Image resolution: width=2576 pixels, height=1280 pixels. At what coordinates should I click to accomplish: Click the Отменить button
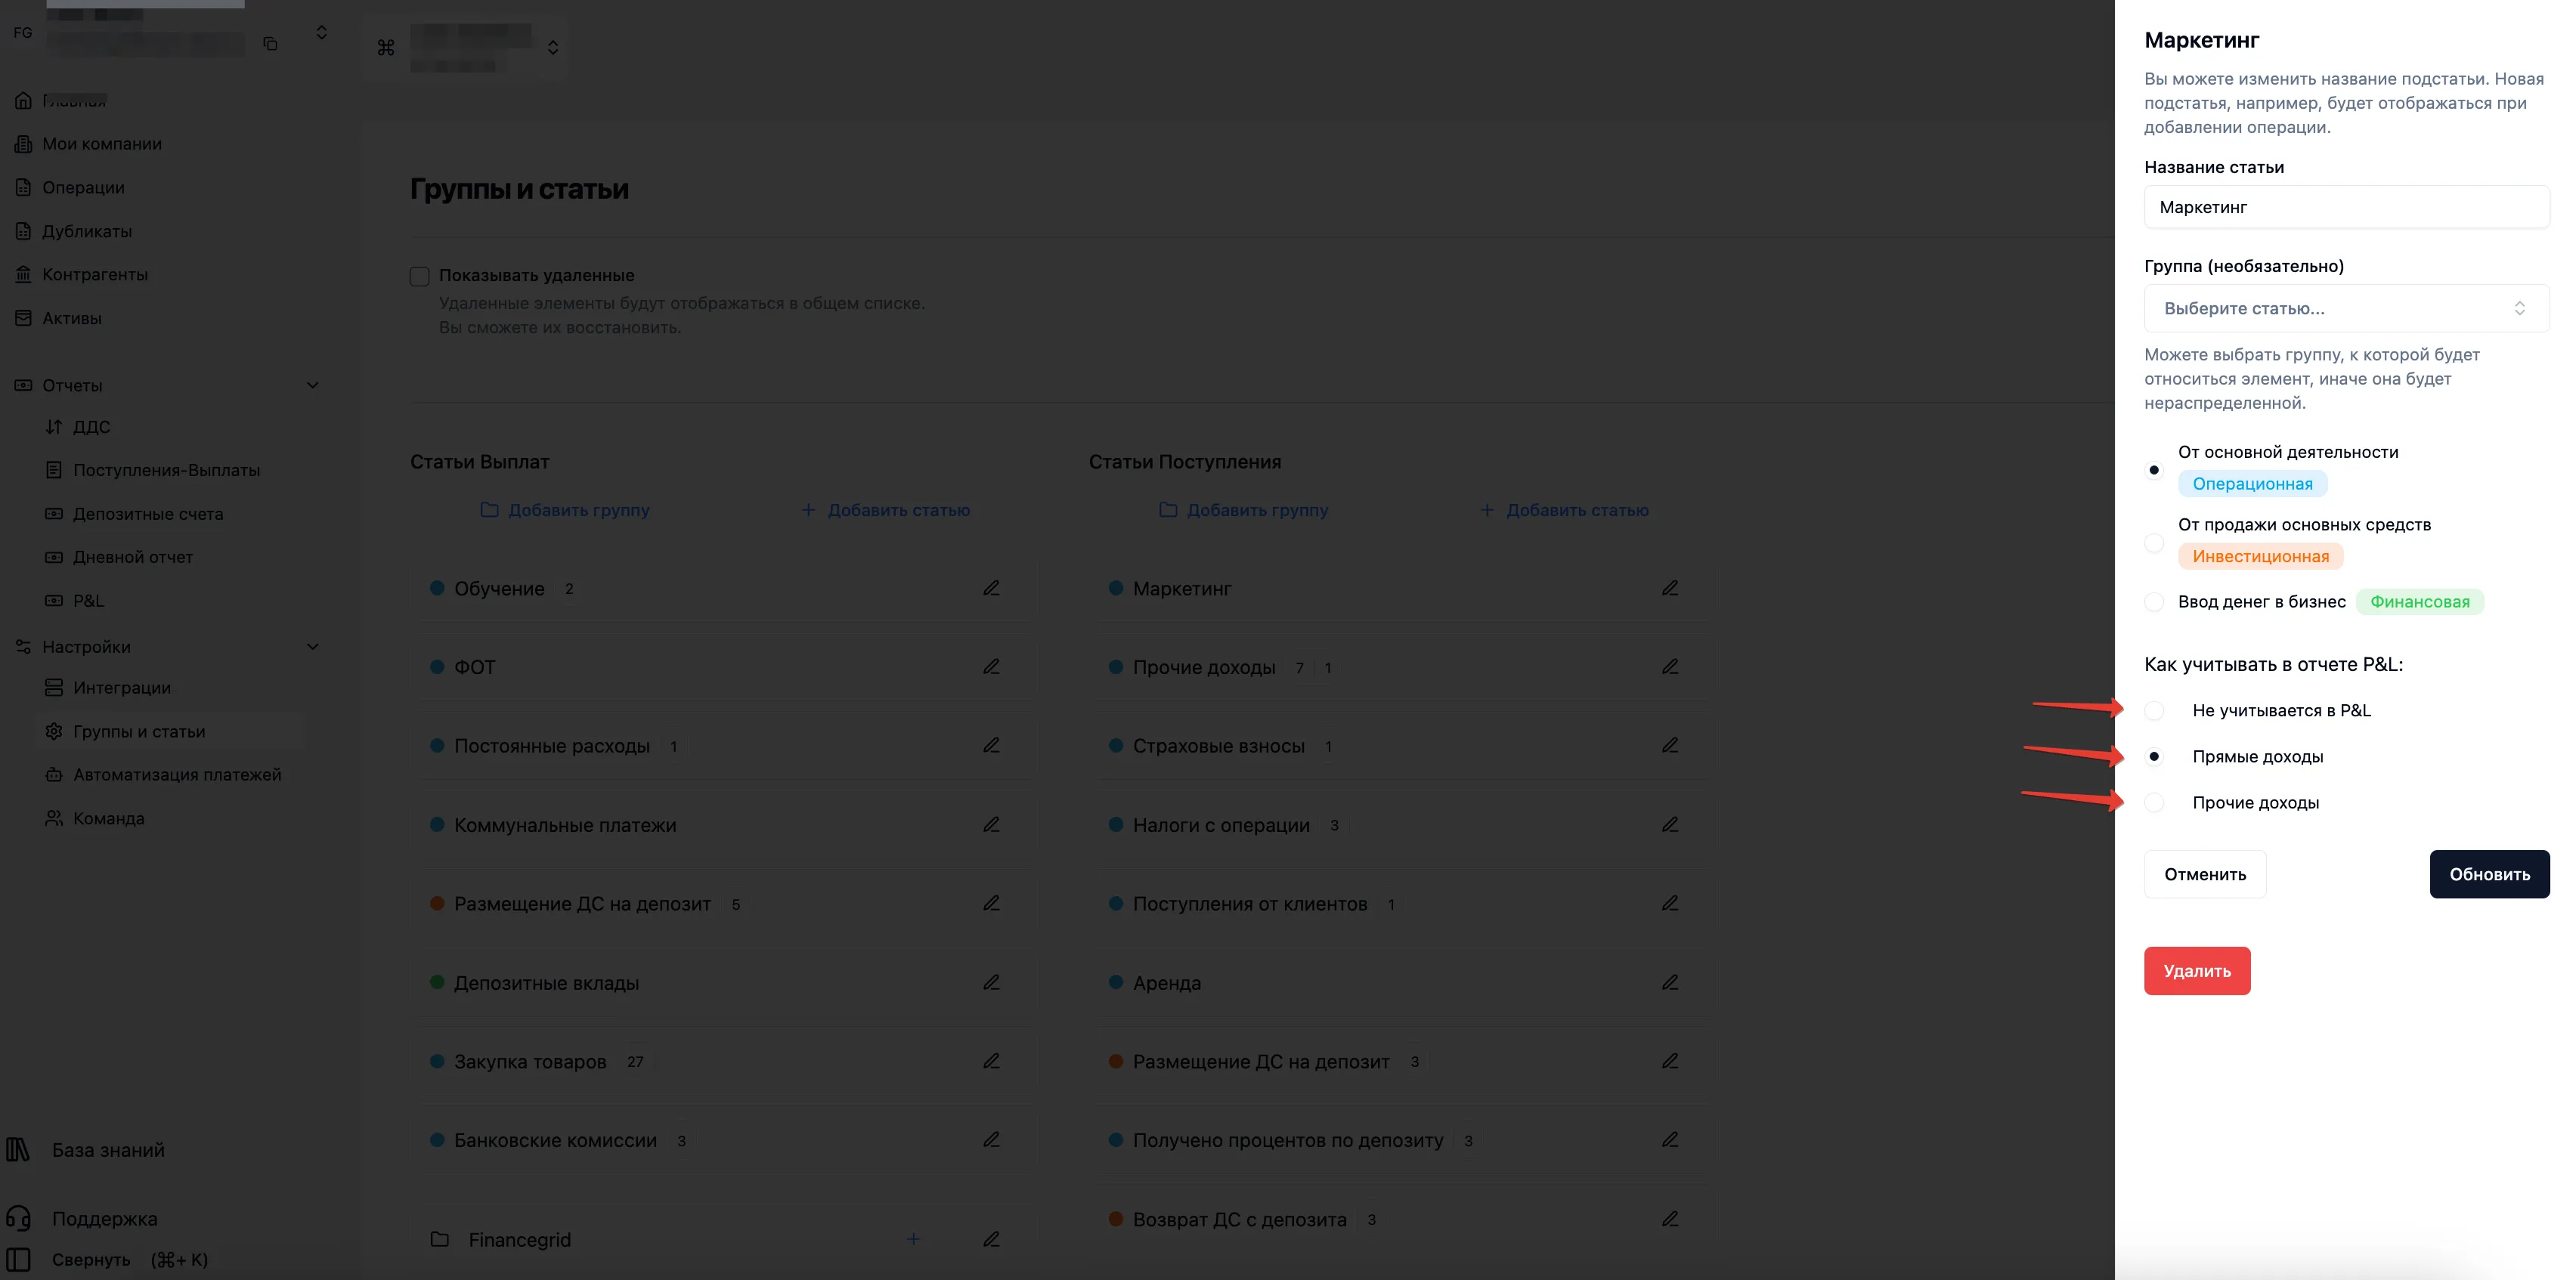2205,874
